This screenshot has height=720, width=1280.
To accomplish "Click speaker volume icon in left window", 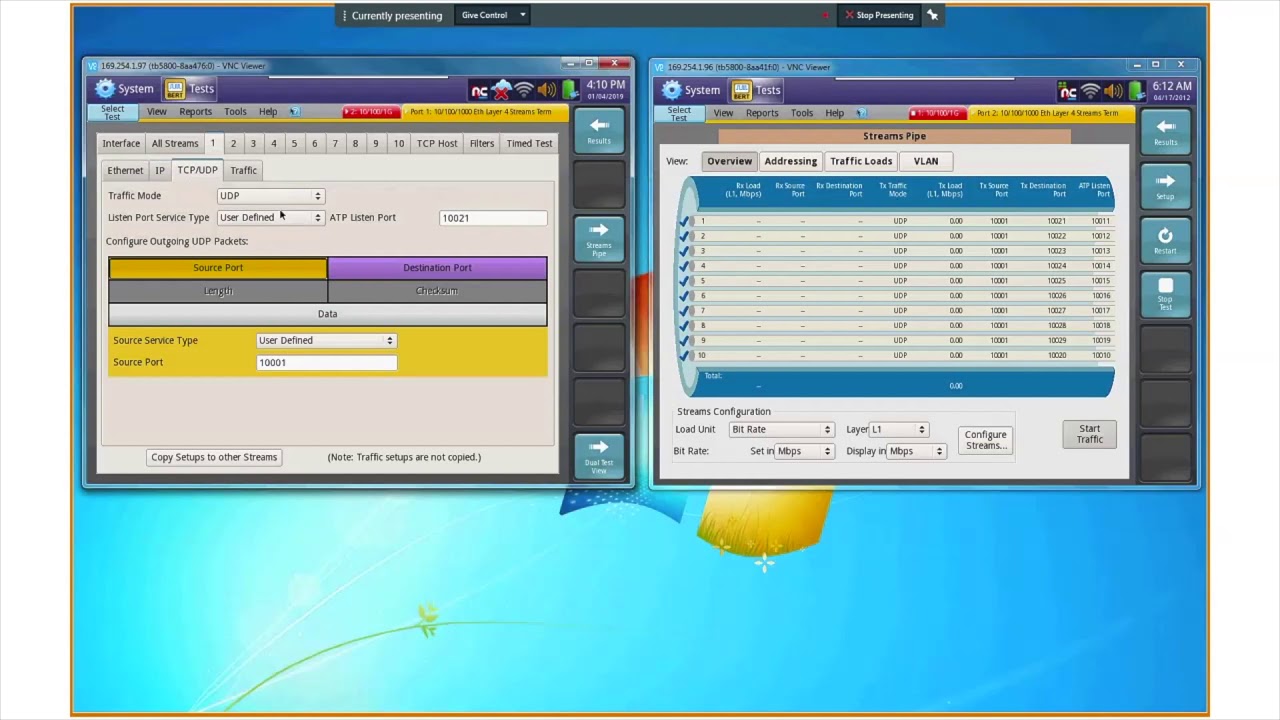I will click(x=546, y=91).
